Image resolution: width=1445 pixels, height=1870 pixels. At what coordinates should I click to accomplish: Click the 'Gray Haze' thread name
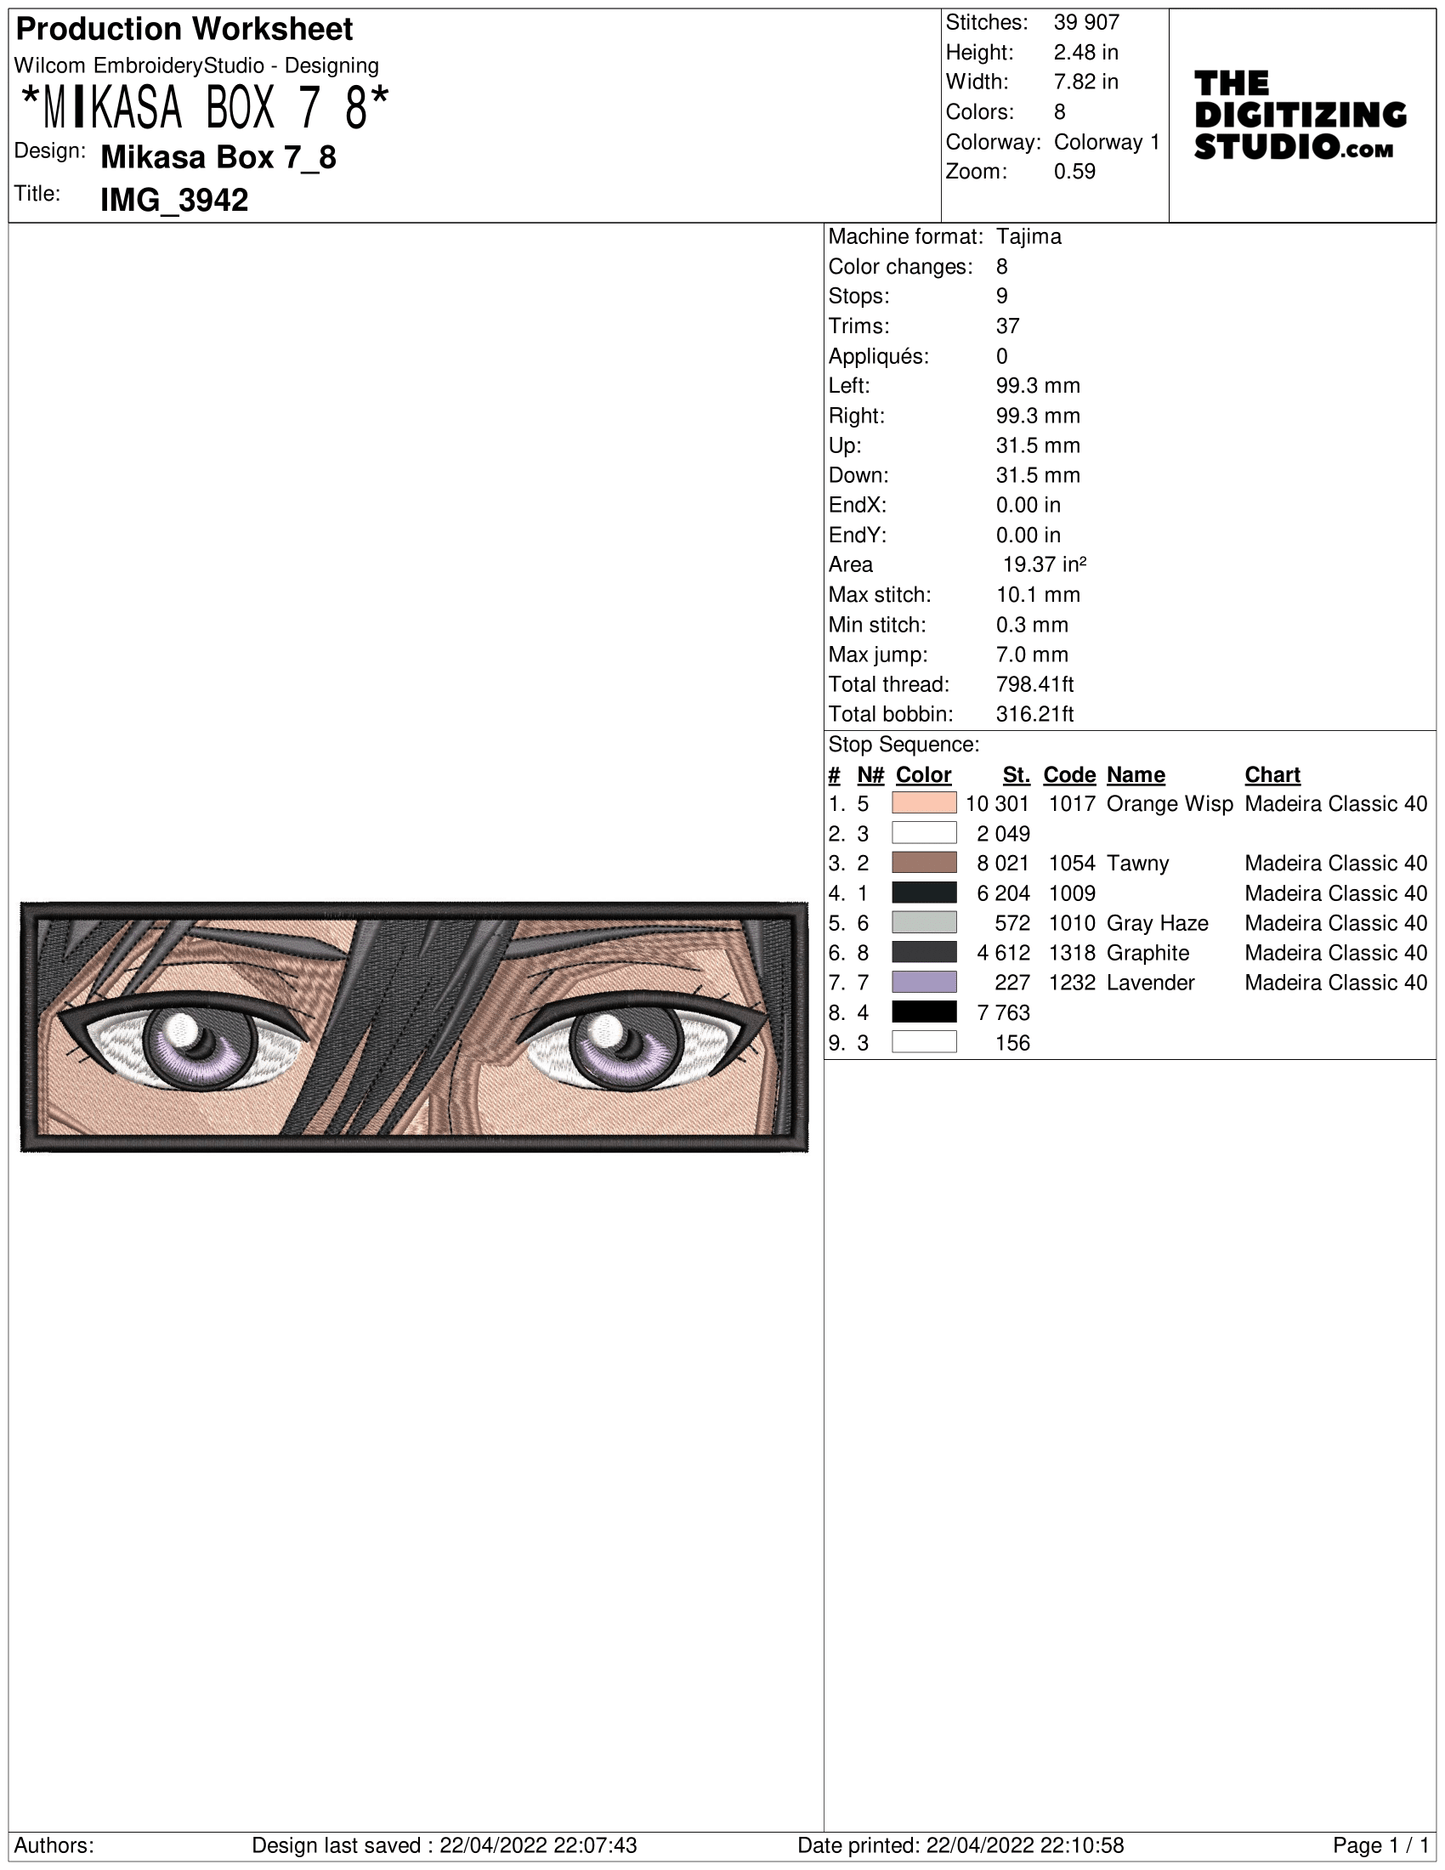(x=1158, y=923)
